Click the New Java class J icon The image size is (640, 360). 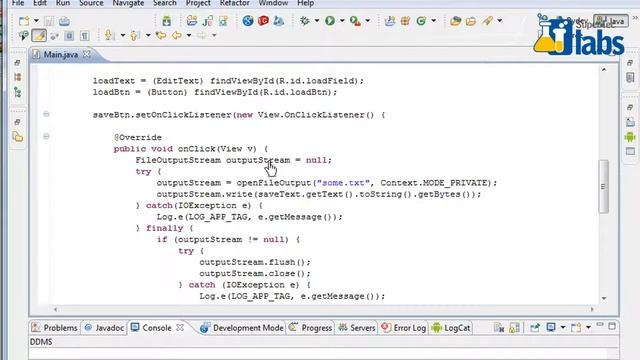(208, 20)
